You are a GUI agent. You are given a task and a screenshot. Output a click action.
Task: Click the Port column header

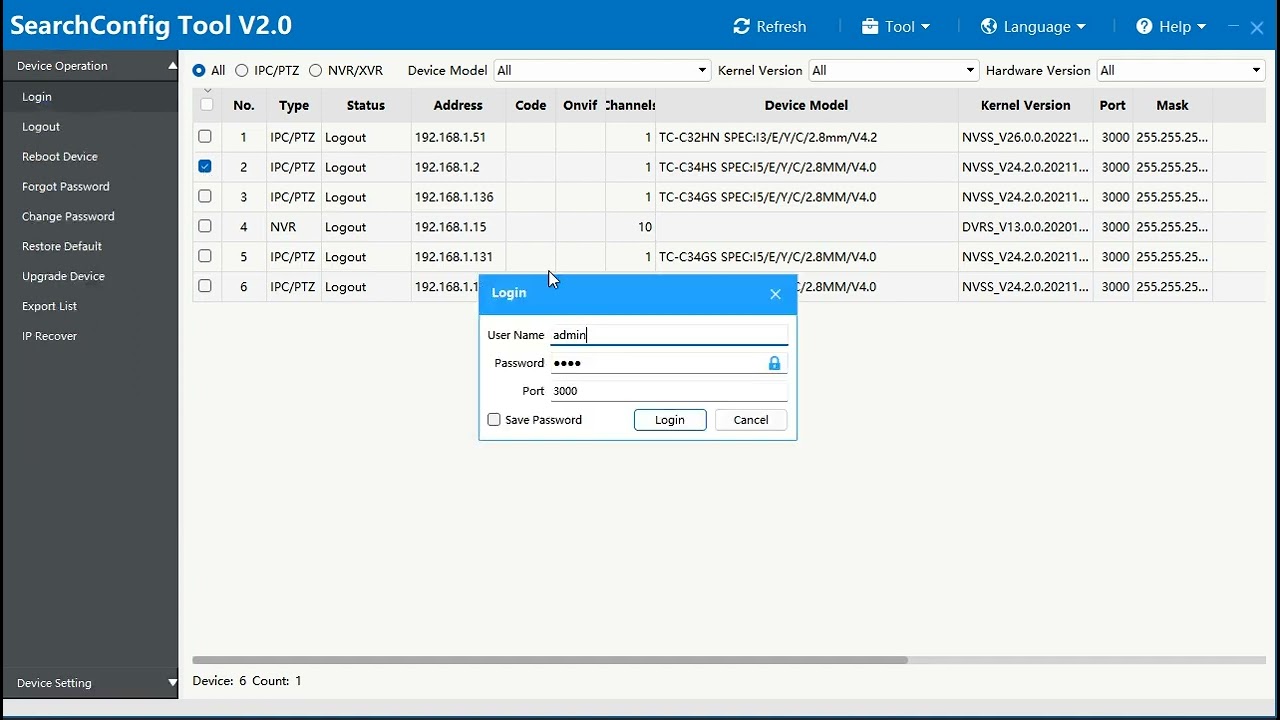pos(1112,105)
